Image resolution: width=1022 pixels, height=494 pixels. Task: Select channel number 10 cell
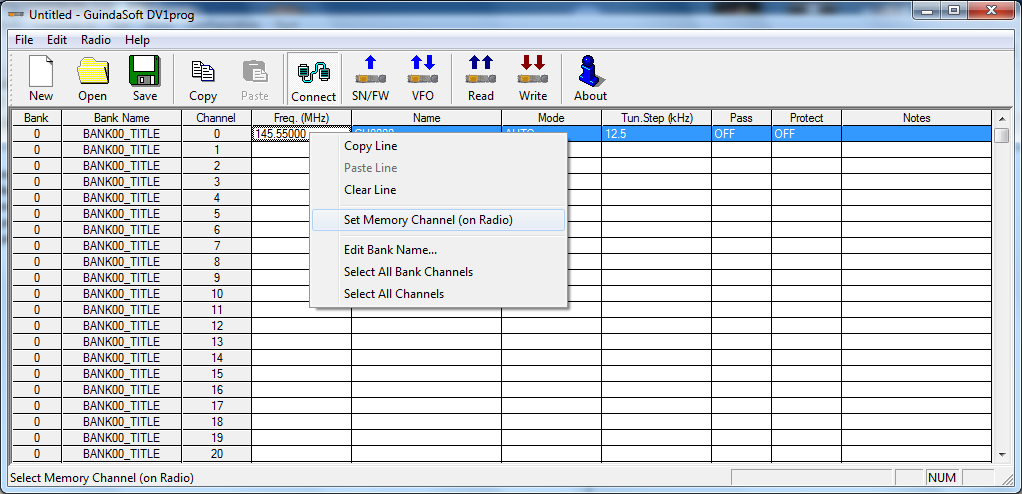(x=216, y=293)
